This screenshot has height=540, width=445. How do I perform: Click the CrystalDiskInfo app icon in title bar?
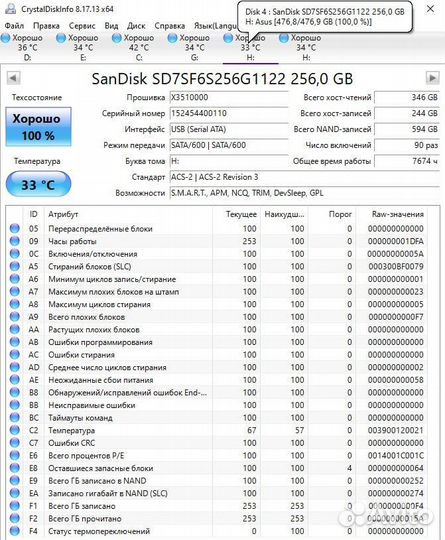[x=11, y=9]
